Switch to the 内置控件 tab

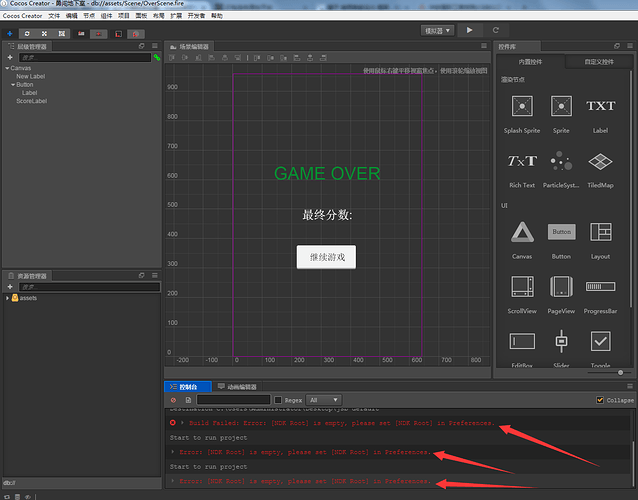tap(530, 62)
